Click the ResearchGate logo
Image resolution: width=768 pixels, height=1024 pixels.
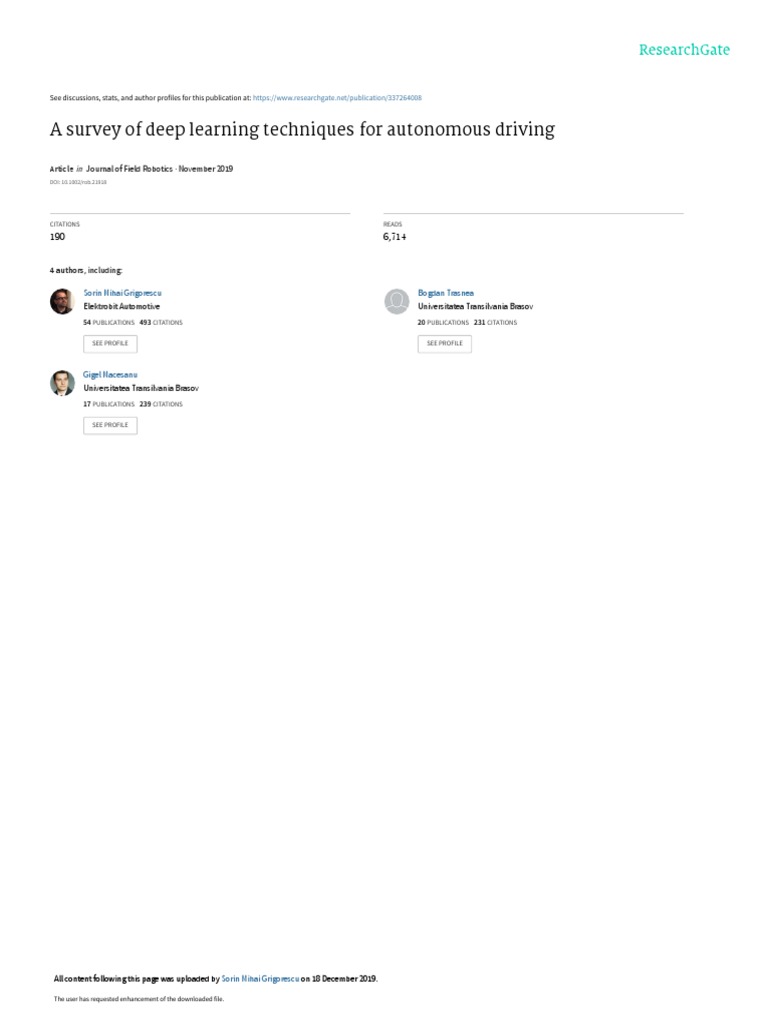pyautogui.click(x=685, y=49)
